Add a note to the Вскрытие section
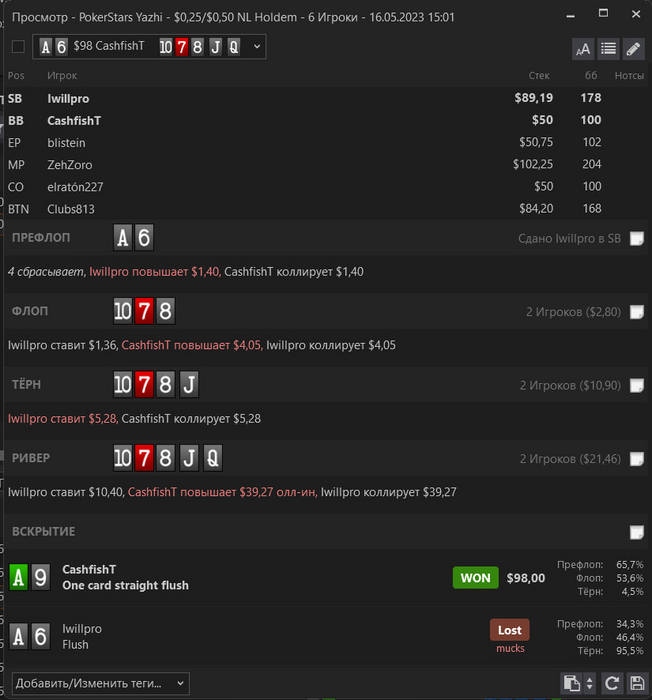The height and width of the screenshot is (700, 652). pyautogui.click(x=636, y=532)
